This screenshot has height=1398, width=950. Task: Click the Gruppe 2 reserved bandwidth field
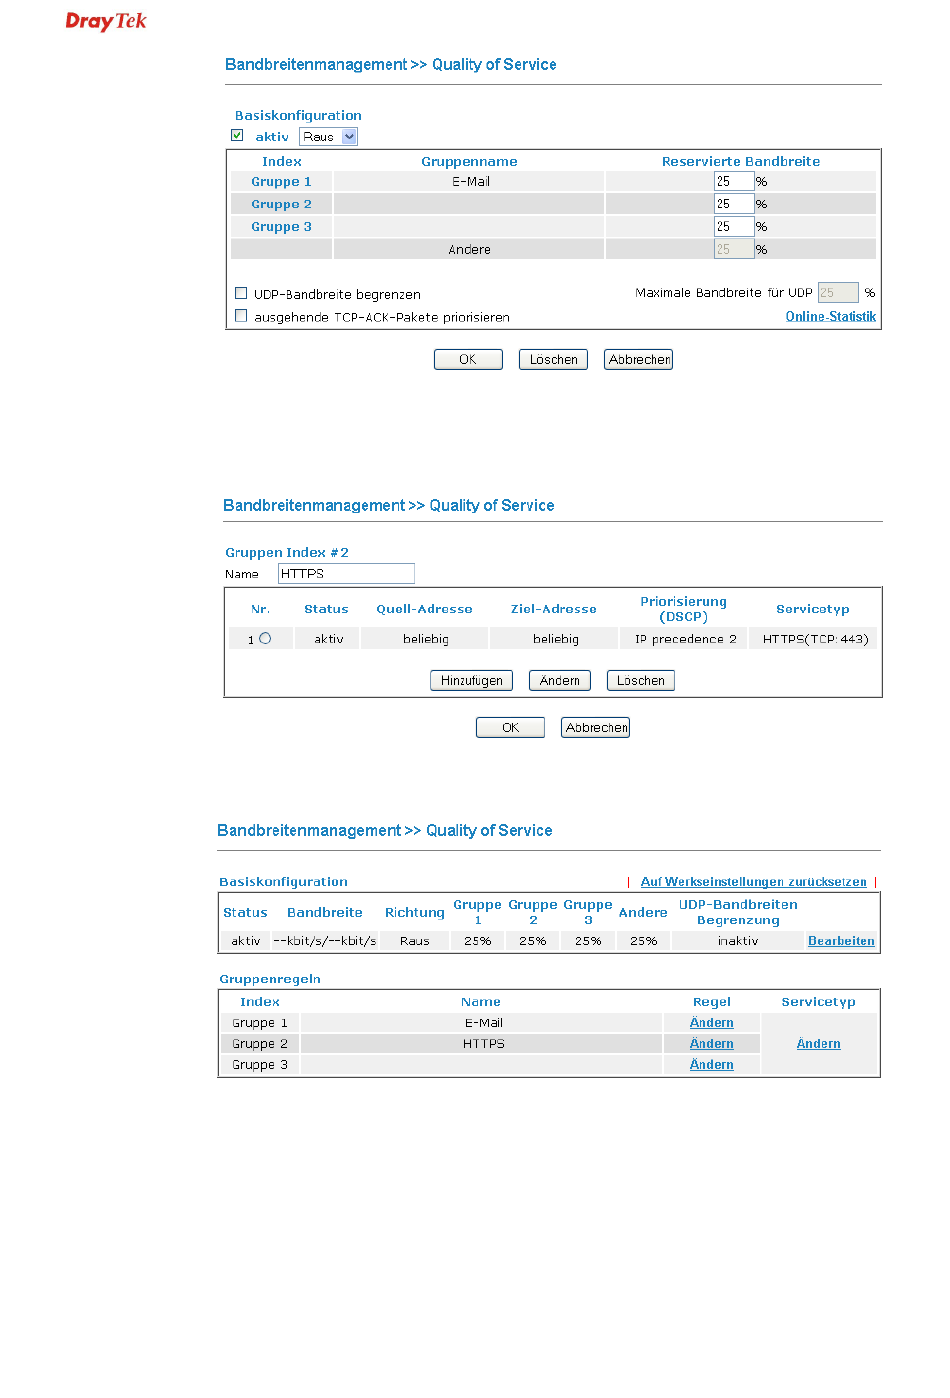(x=733, y=204)
